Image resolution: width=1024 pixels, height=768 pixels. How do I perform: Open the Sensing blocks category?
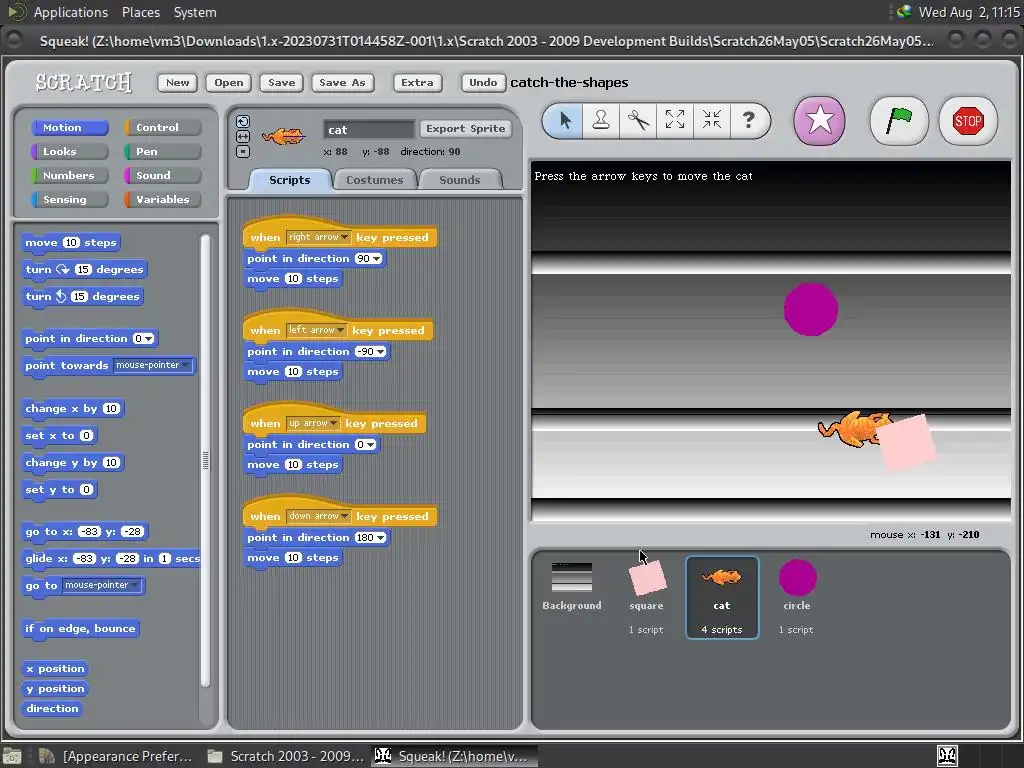69,200
